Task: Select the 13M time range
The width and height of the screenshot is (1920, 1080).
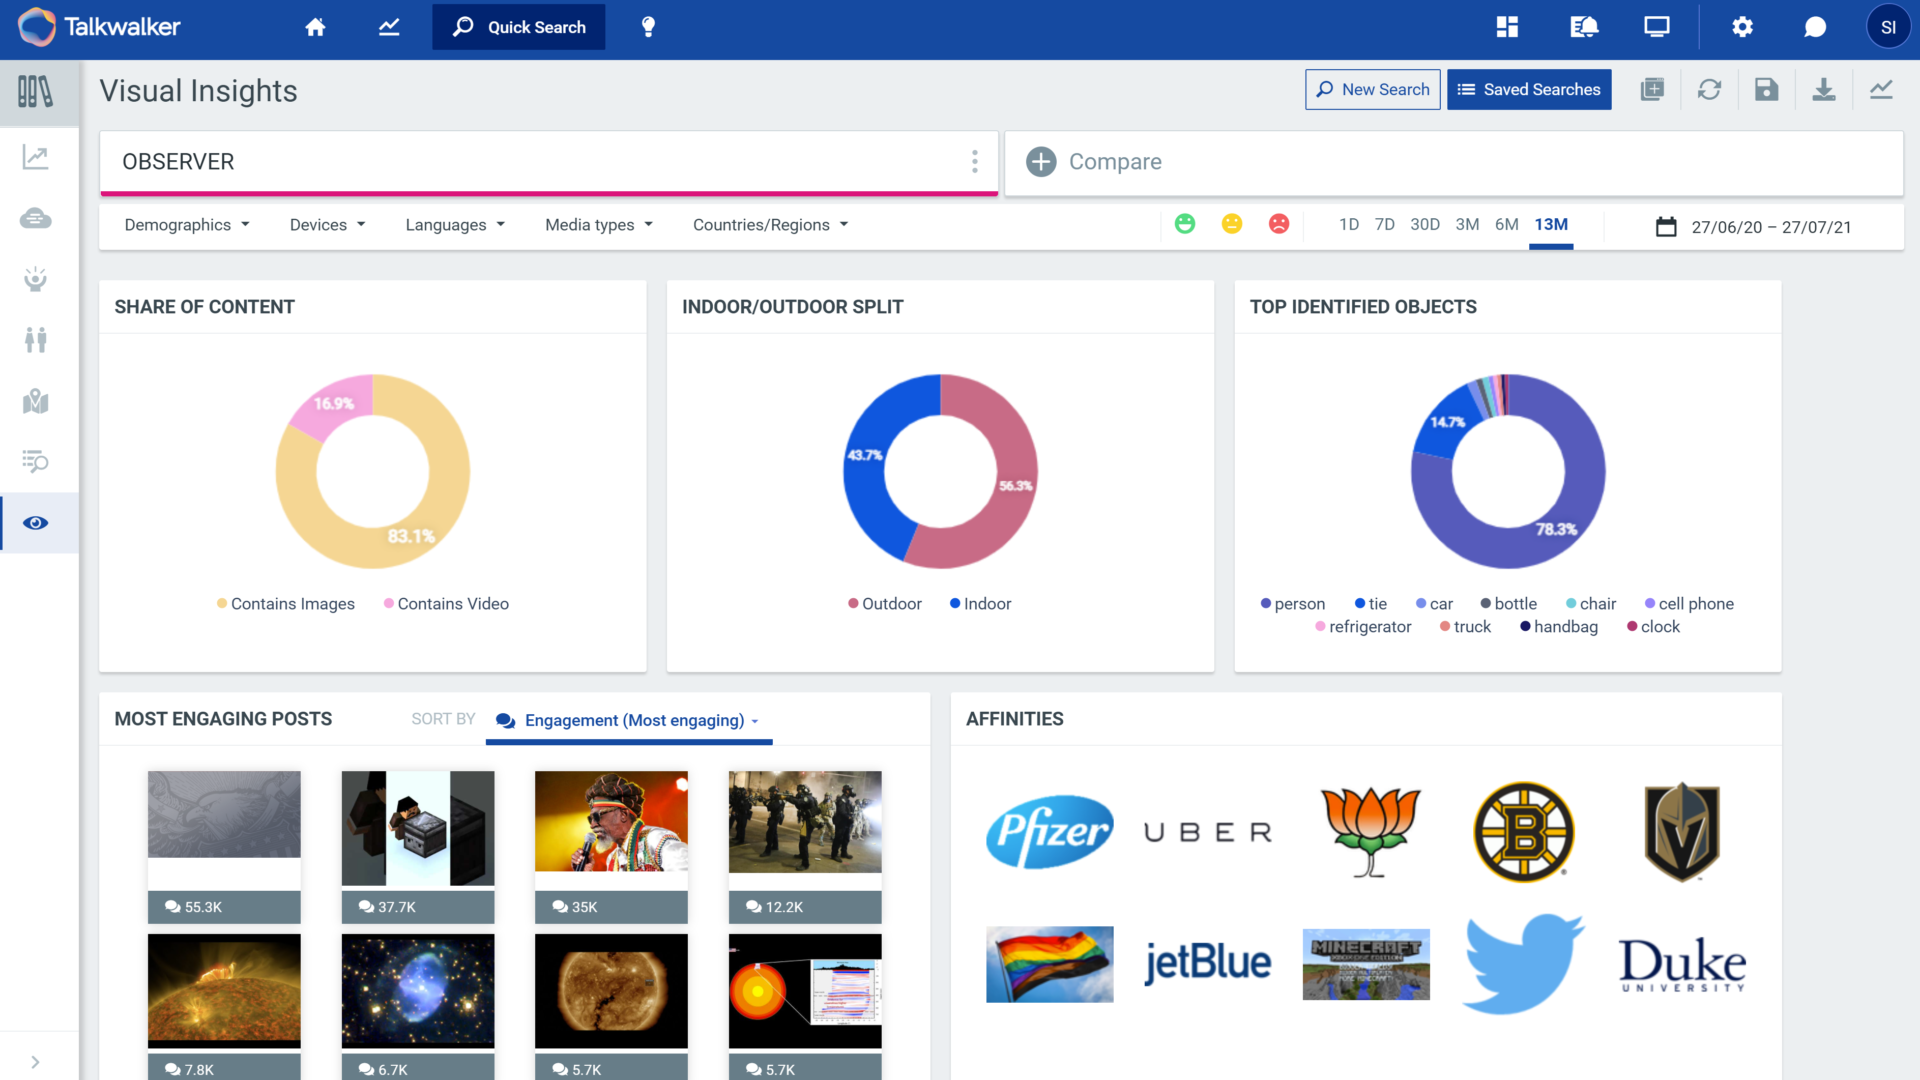Action: click(1551, 225)
